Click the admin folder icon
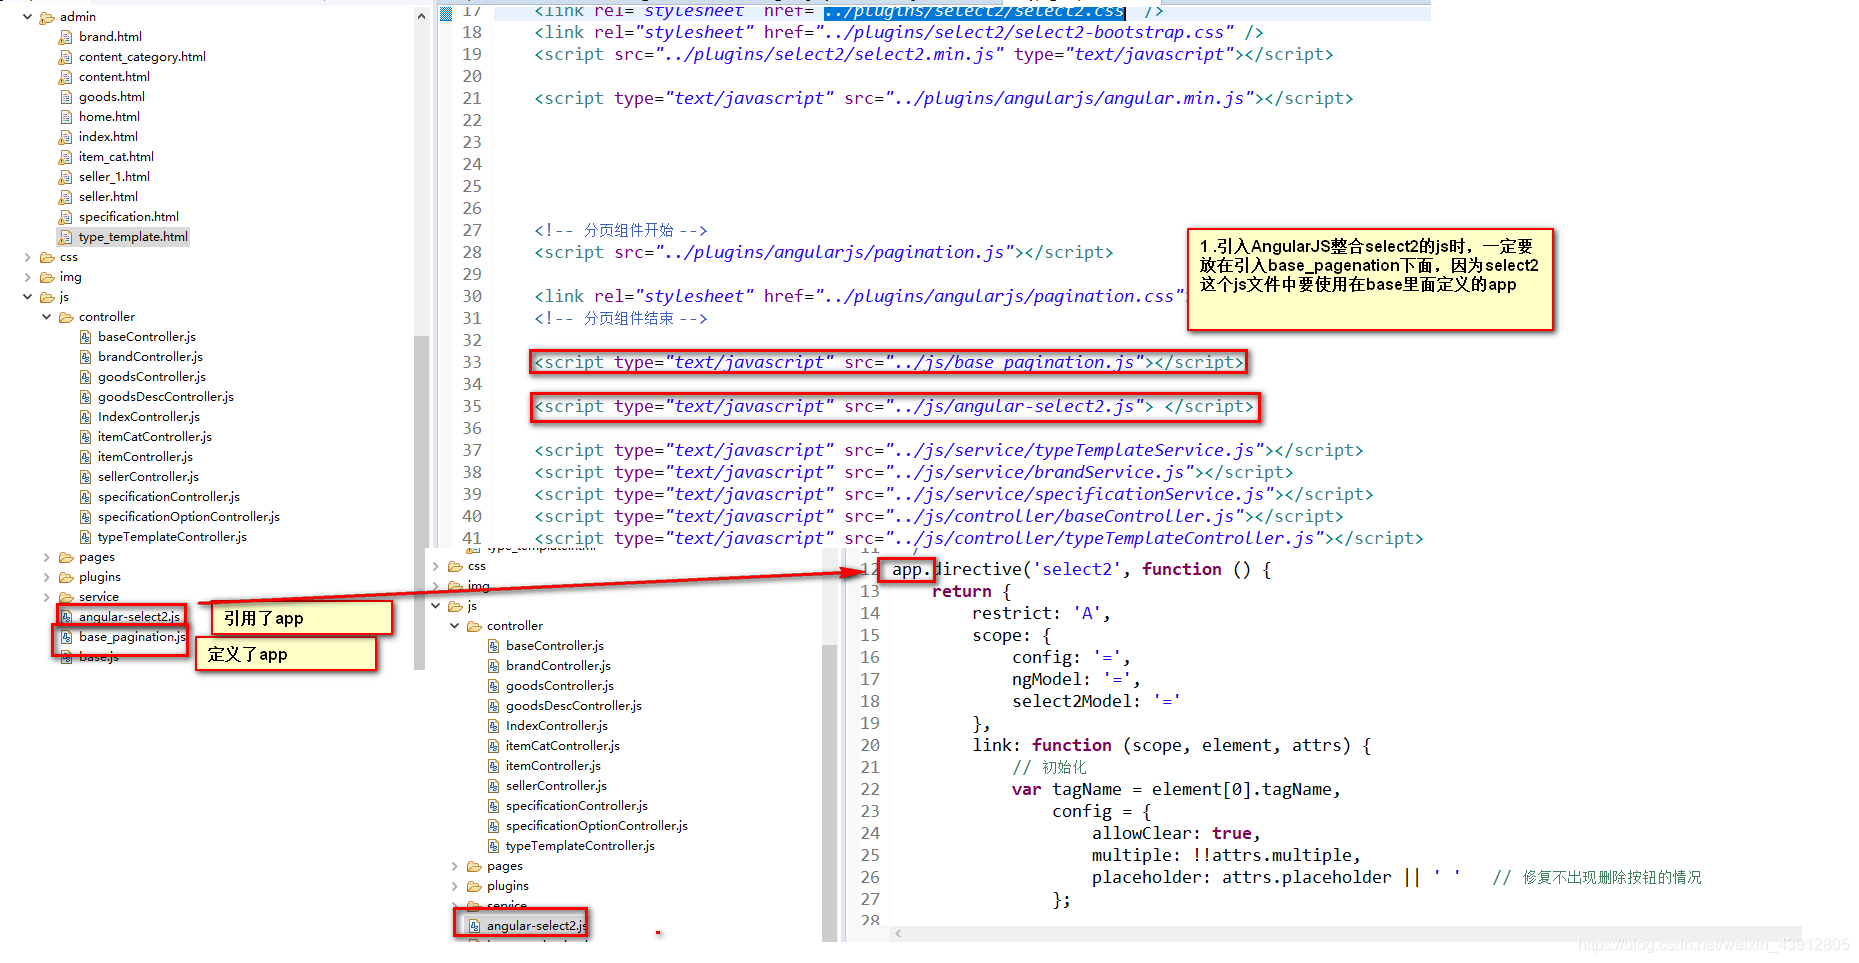The image size is (1859, 963). pyautogui.click(x=47, y=17)
